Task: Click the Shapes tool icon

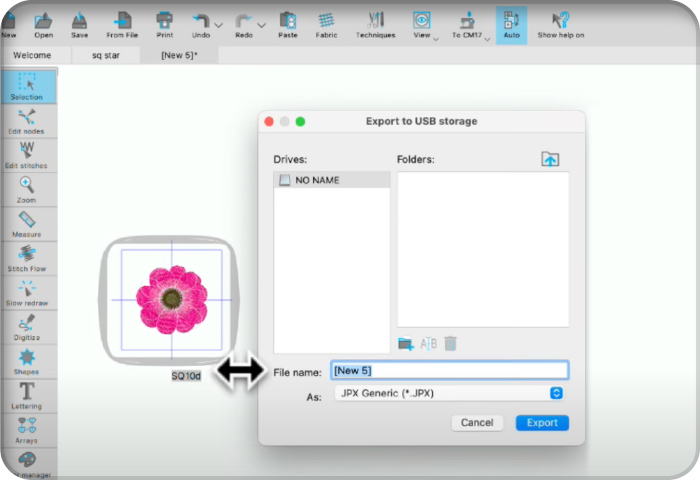Action: [x=27, y=361]
